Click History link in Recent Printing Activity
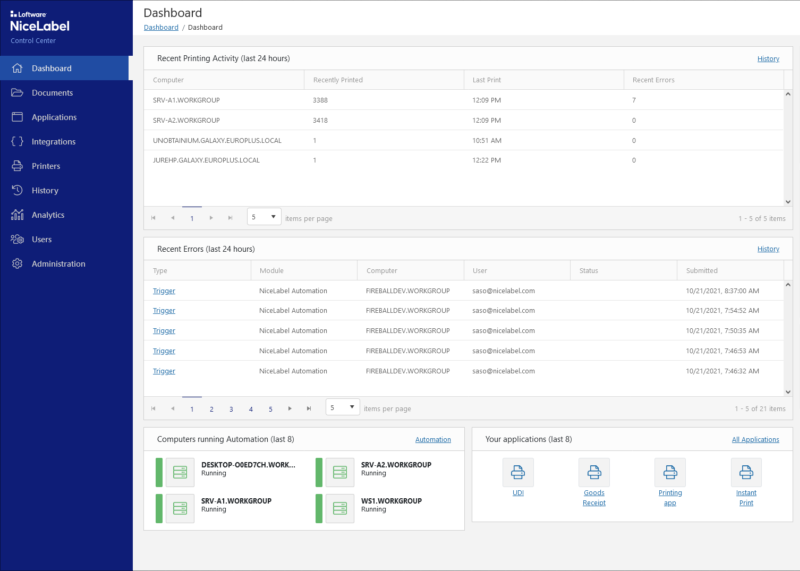800x571 pixels. click(767, 59)
